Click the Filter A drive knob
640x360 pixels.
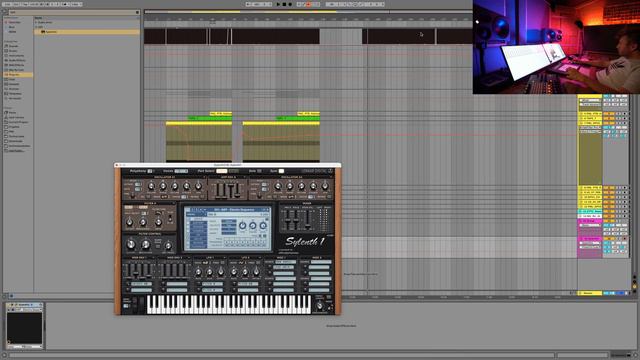tap(158, 222)
